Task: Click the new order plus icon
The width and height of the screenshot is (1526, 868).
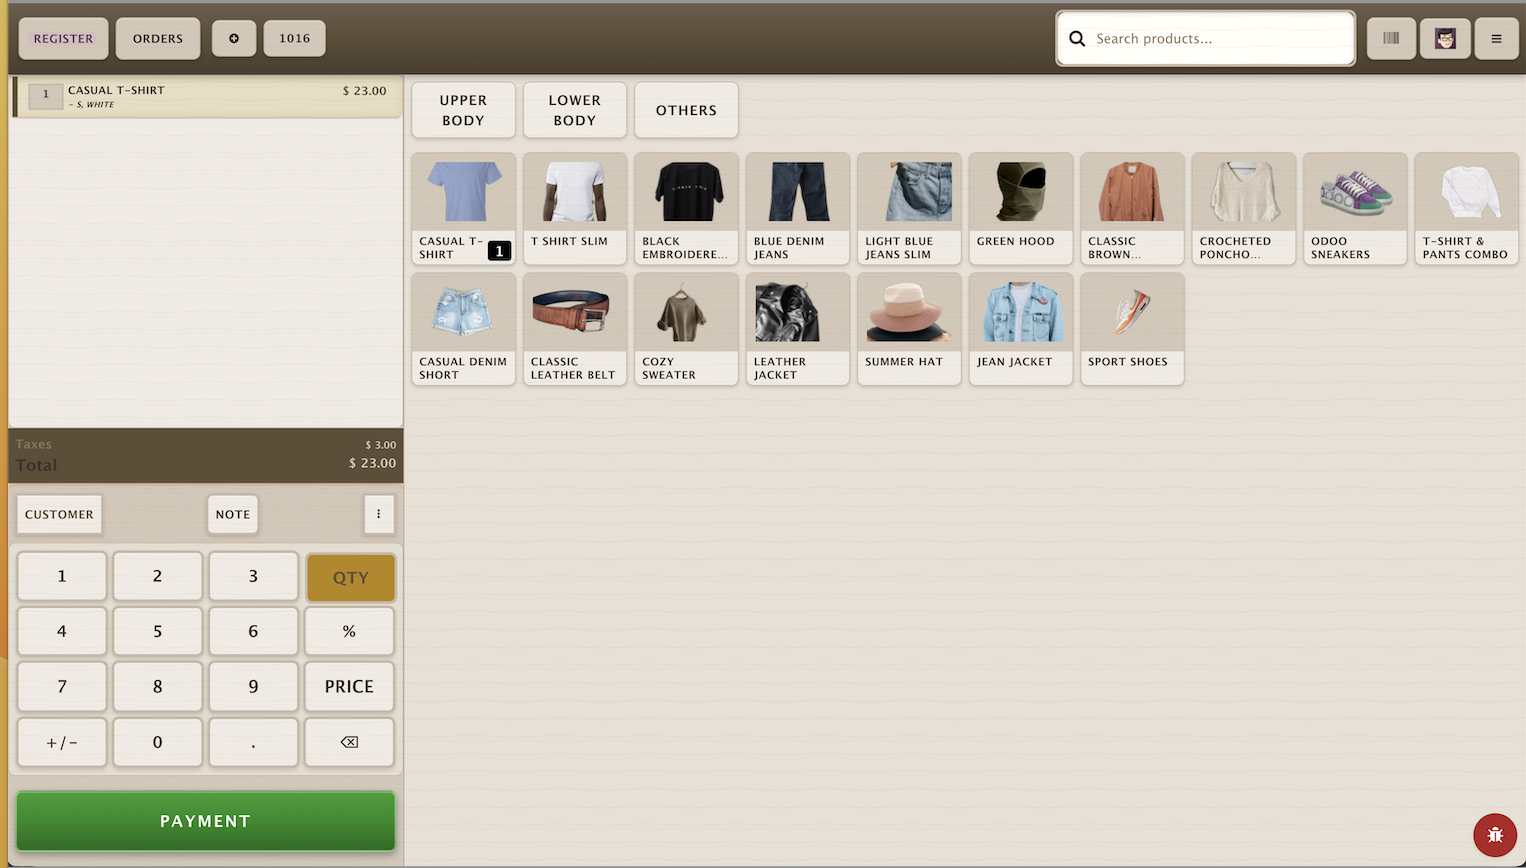Action: pyautogui.click(x=234, y=39)
